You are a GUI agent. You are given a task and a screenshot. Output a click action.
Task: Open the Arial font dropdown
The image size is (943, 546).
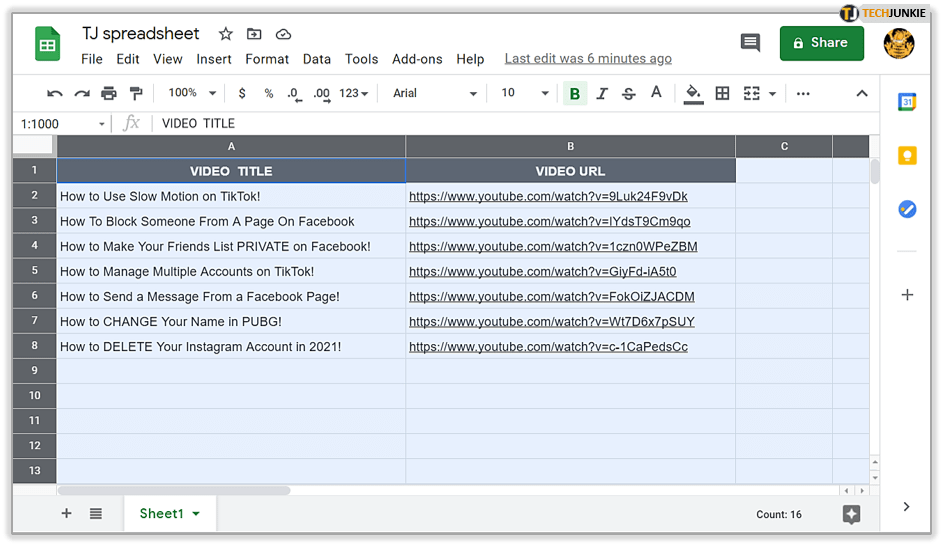(435, 93)
